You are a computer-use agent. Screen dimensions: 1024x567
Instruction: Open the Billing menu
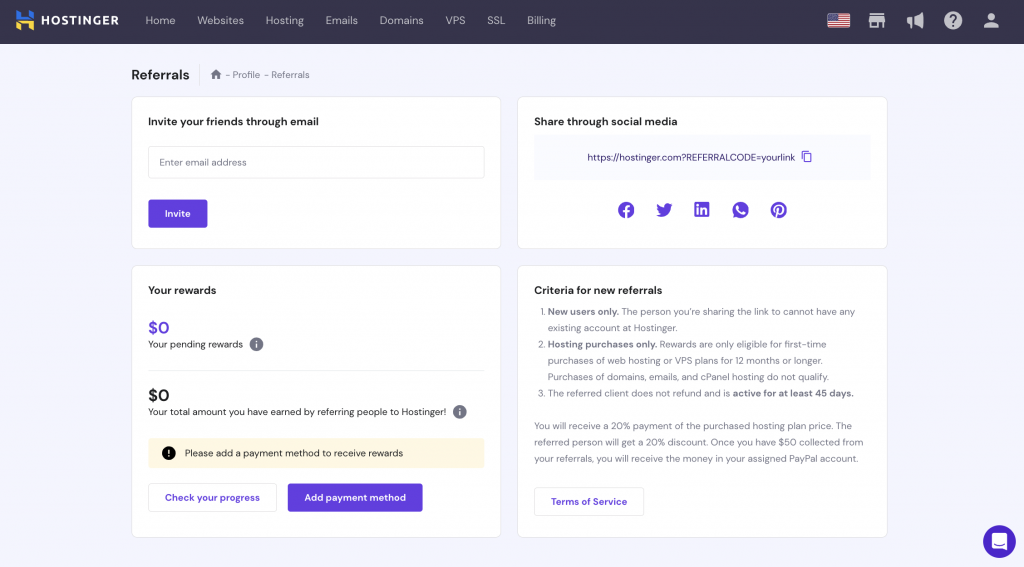(x=541, y=20)
